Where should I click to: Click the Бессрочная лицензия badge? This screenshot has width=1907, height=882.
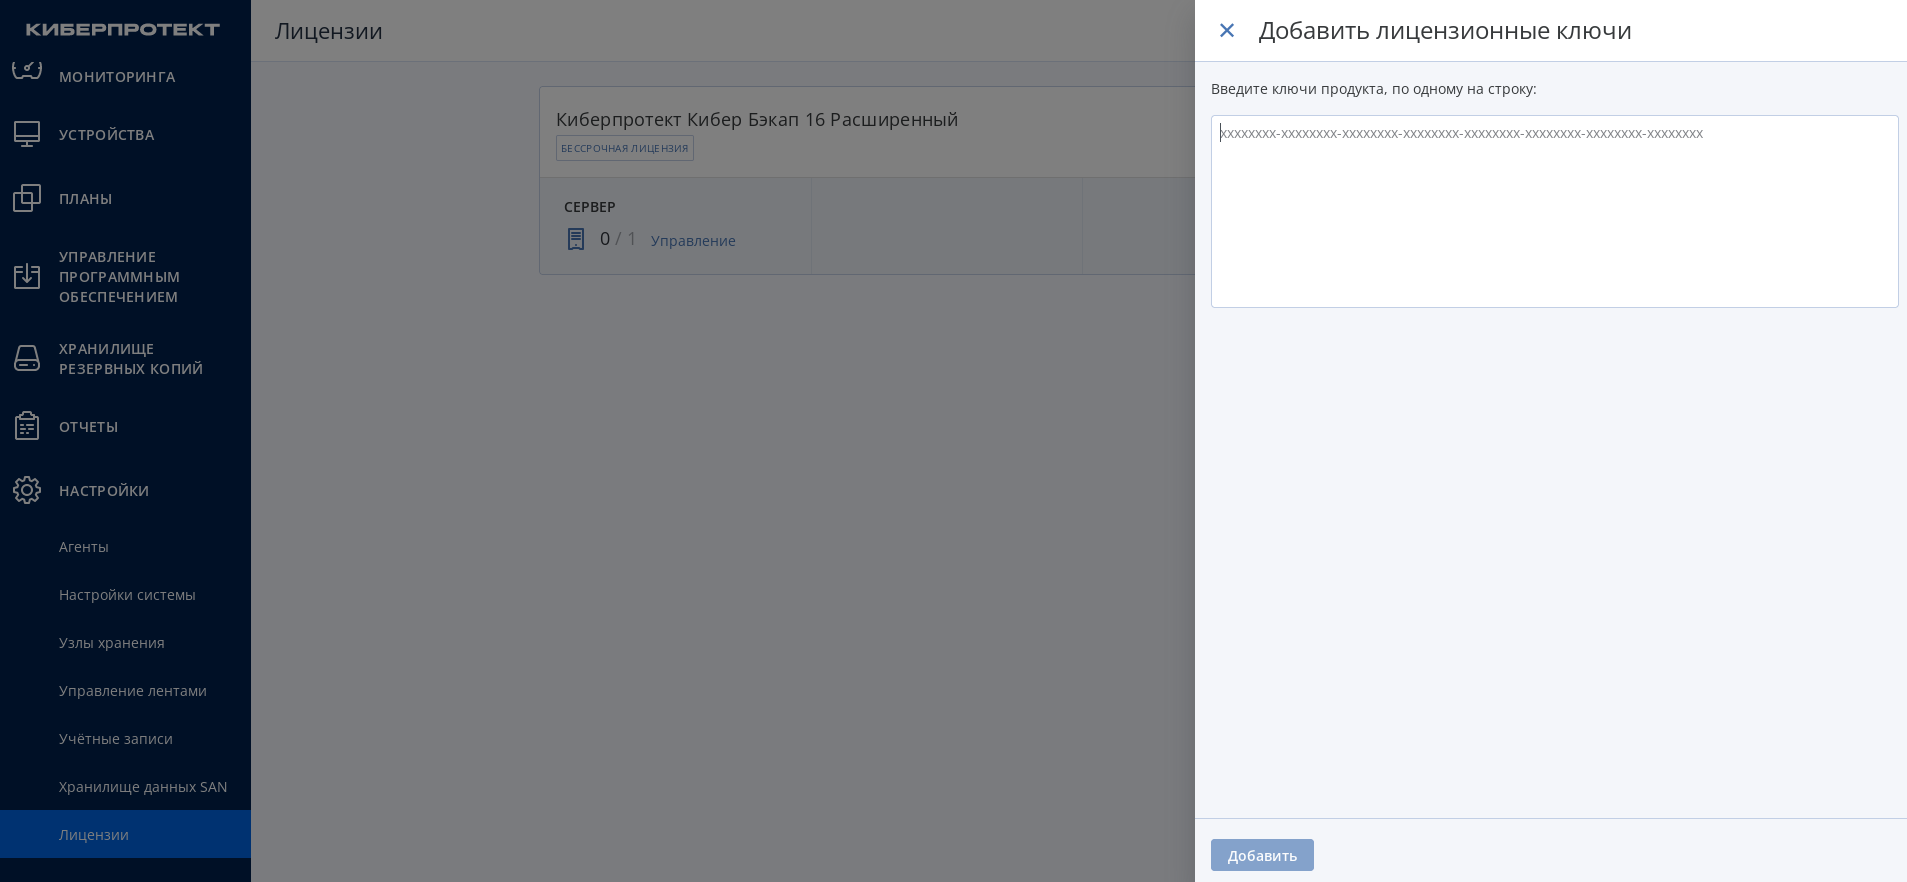coord(625,148)
